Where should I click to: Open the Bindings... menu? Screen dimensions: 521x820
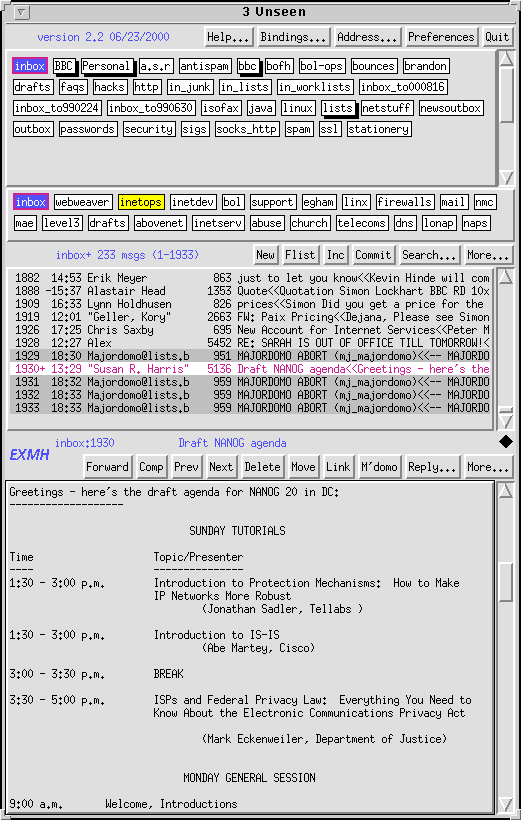294,37
